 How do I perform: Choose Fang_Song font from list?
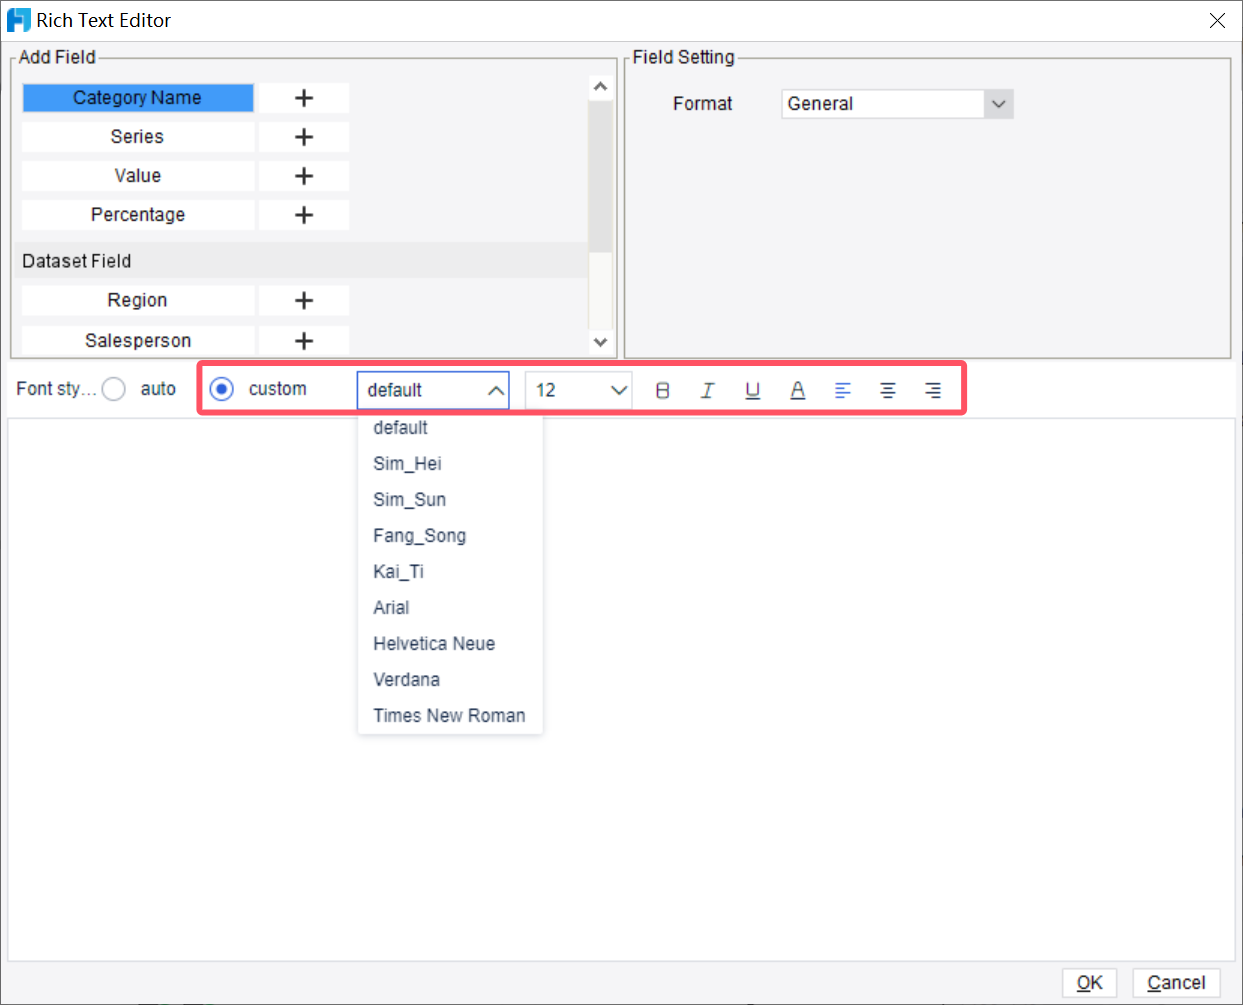pyautogui.click(x=450, y=536)
